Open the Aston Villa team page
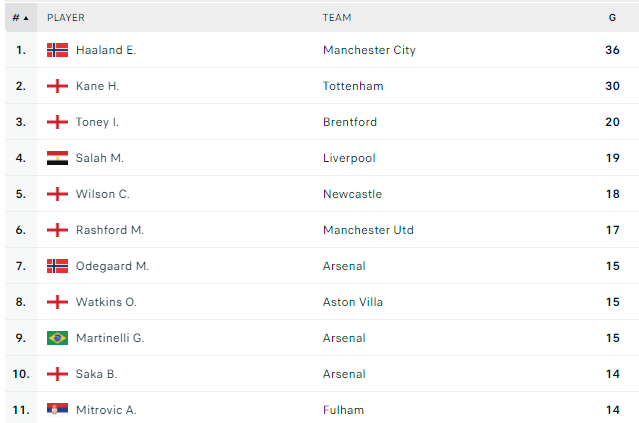 pos(353,302)
